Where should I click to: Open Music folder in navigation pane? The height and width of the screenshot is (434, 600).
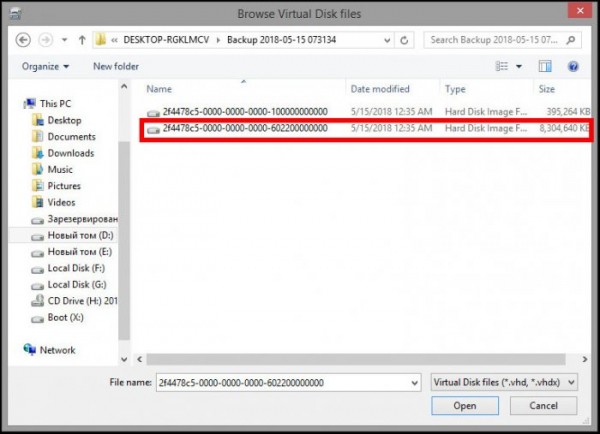[x=52, y=170]
